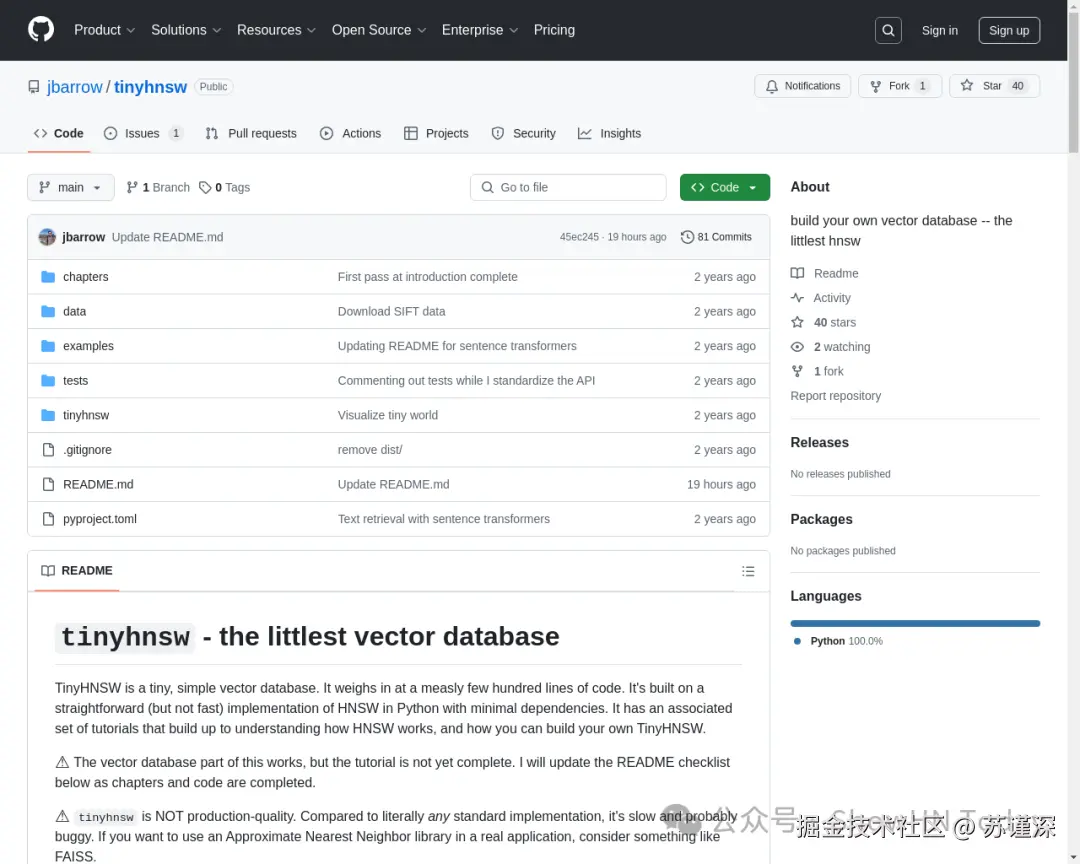Open the Releases heading link
This screenshot has width=1080, height=864.
tap(819, 442)
